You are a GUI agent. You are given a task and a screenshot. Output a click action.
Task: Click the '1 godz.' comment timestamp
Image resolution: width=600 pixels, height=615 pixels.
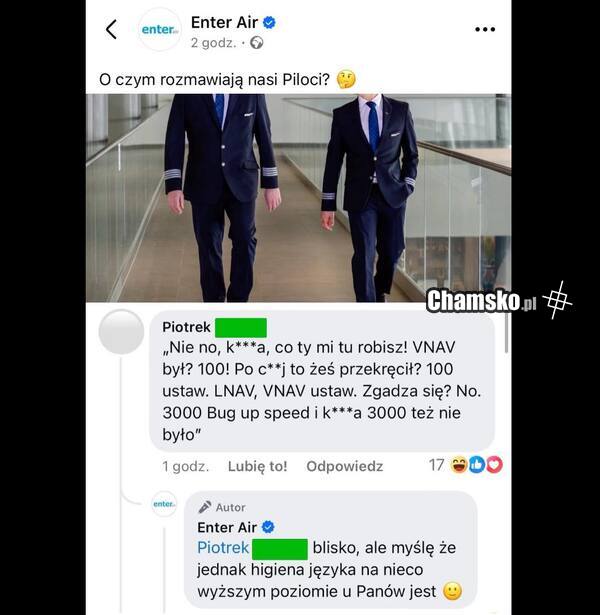pyautogui.click(x=185, y=466)
